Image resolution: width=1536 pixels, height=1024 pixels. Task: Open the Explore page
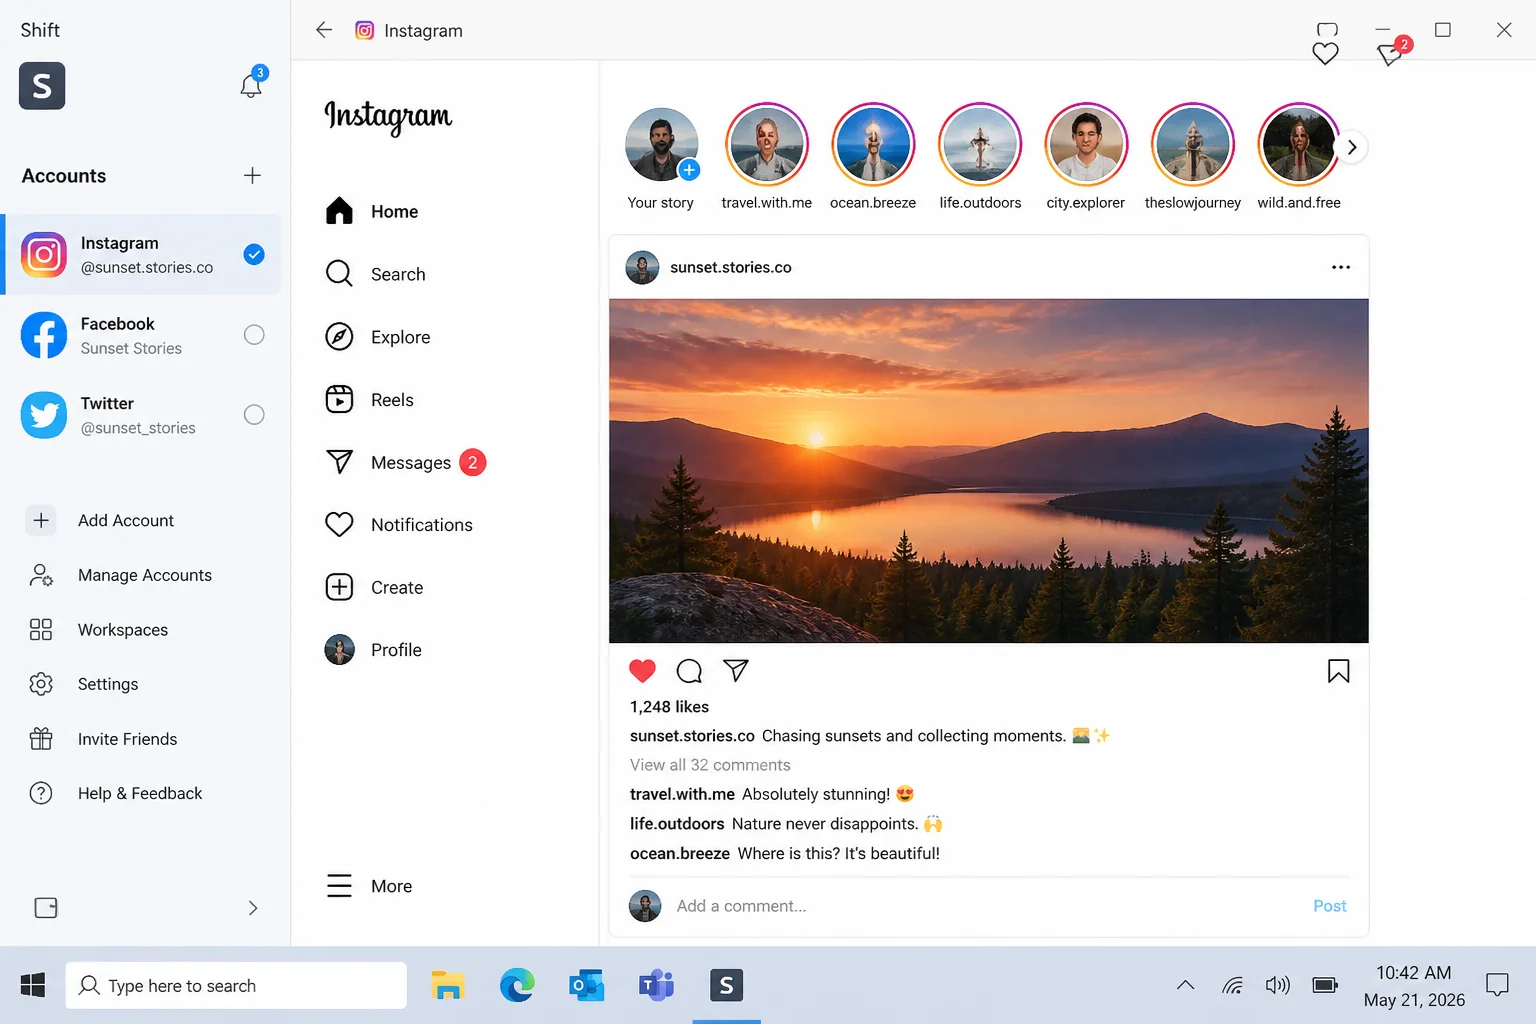(378, 337)
